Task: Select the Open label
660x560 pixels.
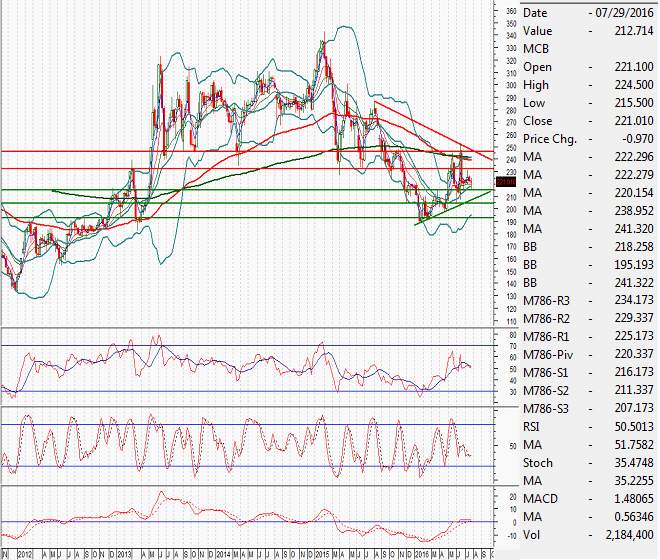Action: [537, 67]
